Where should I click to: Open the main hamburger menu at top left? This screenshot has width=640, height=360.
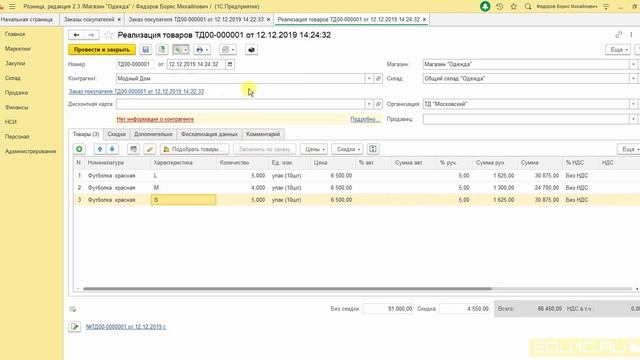tap(12, 7)
